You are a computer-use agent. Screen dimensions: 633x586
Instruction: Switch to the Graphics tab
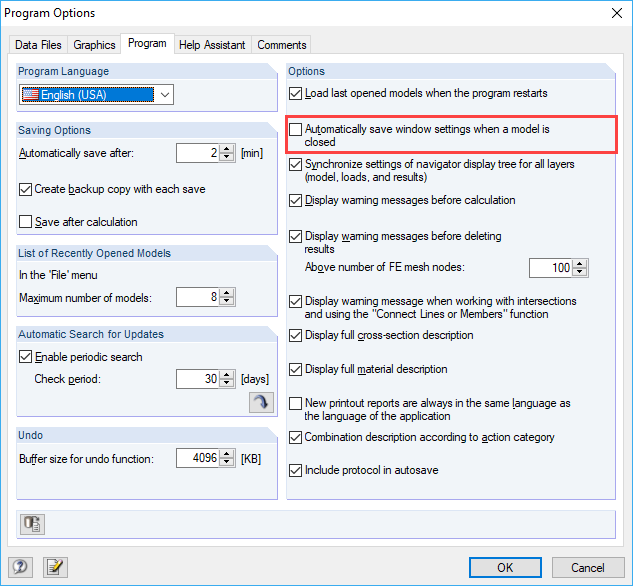[x=94, y=45]
